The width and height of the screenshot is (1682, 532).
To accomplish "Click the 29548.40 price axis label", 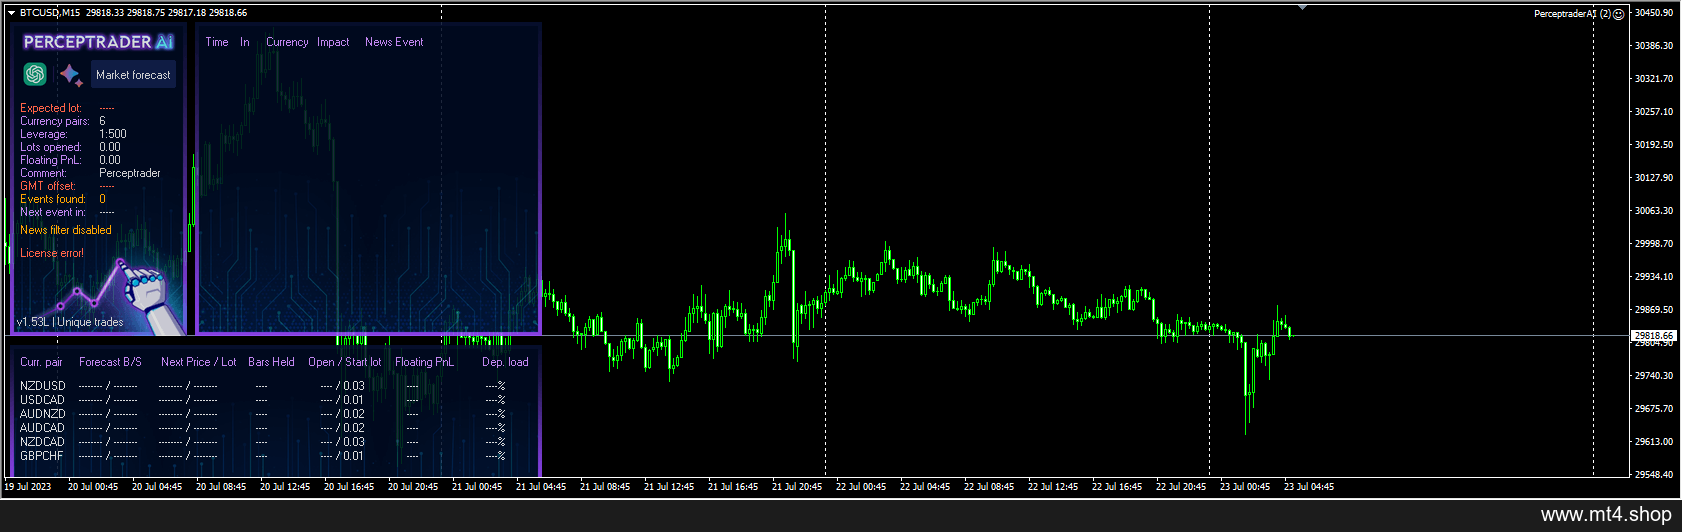I will pyautogui.click(x=1654, y=475).
